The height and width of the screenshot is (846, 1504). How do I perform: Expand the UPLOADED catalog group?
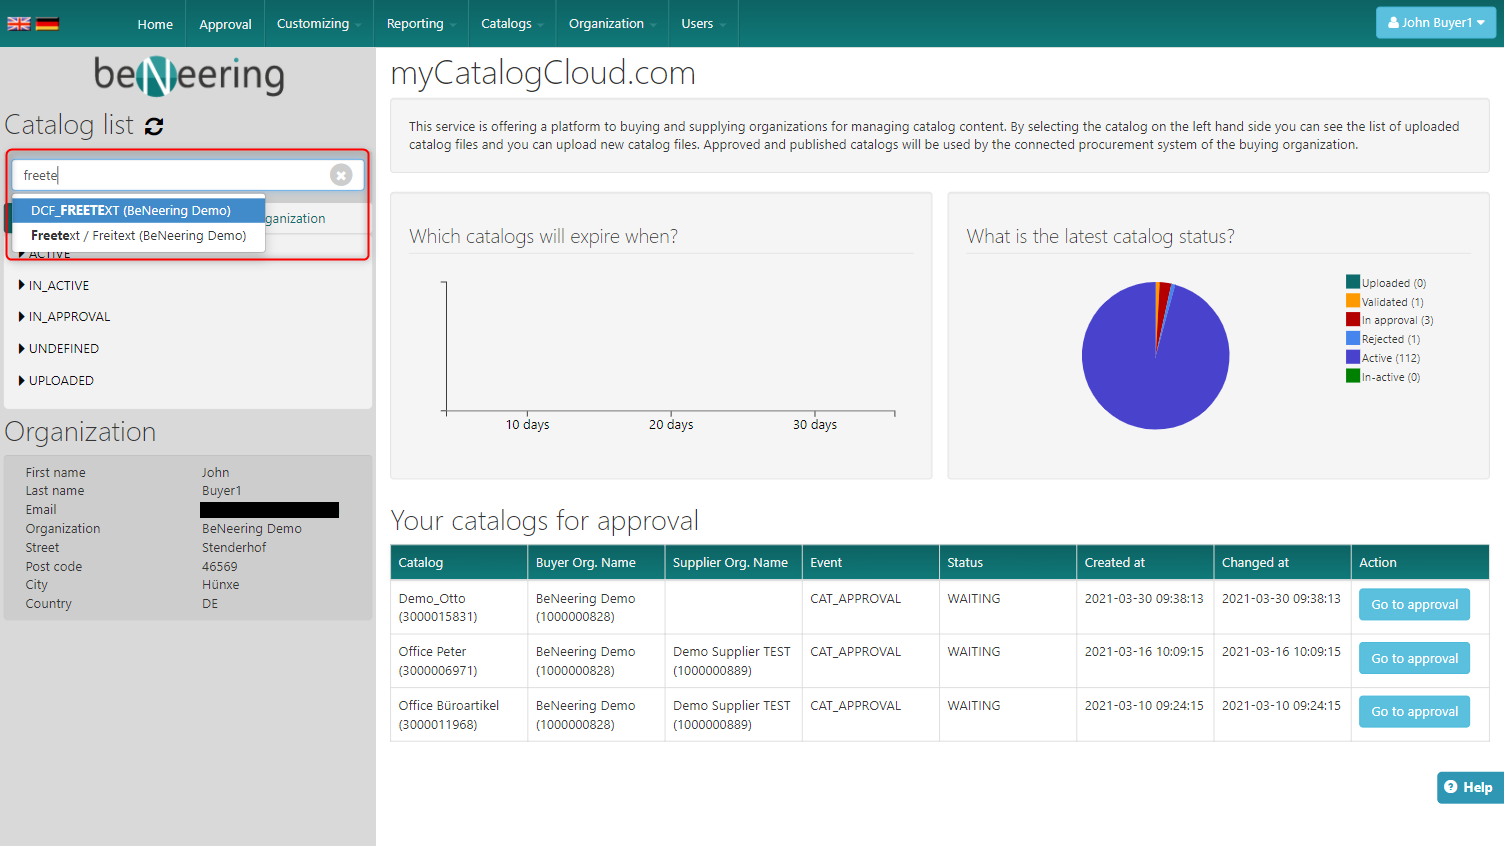coord(60,381)
